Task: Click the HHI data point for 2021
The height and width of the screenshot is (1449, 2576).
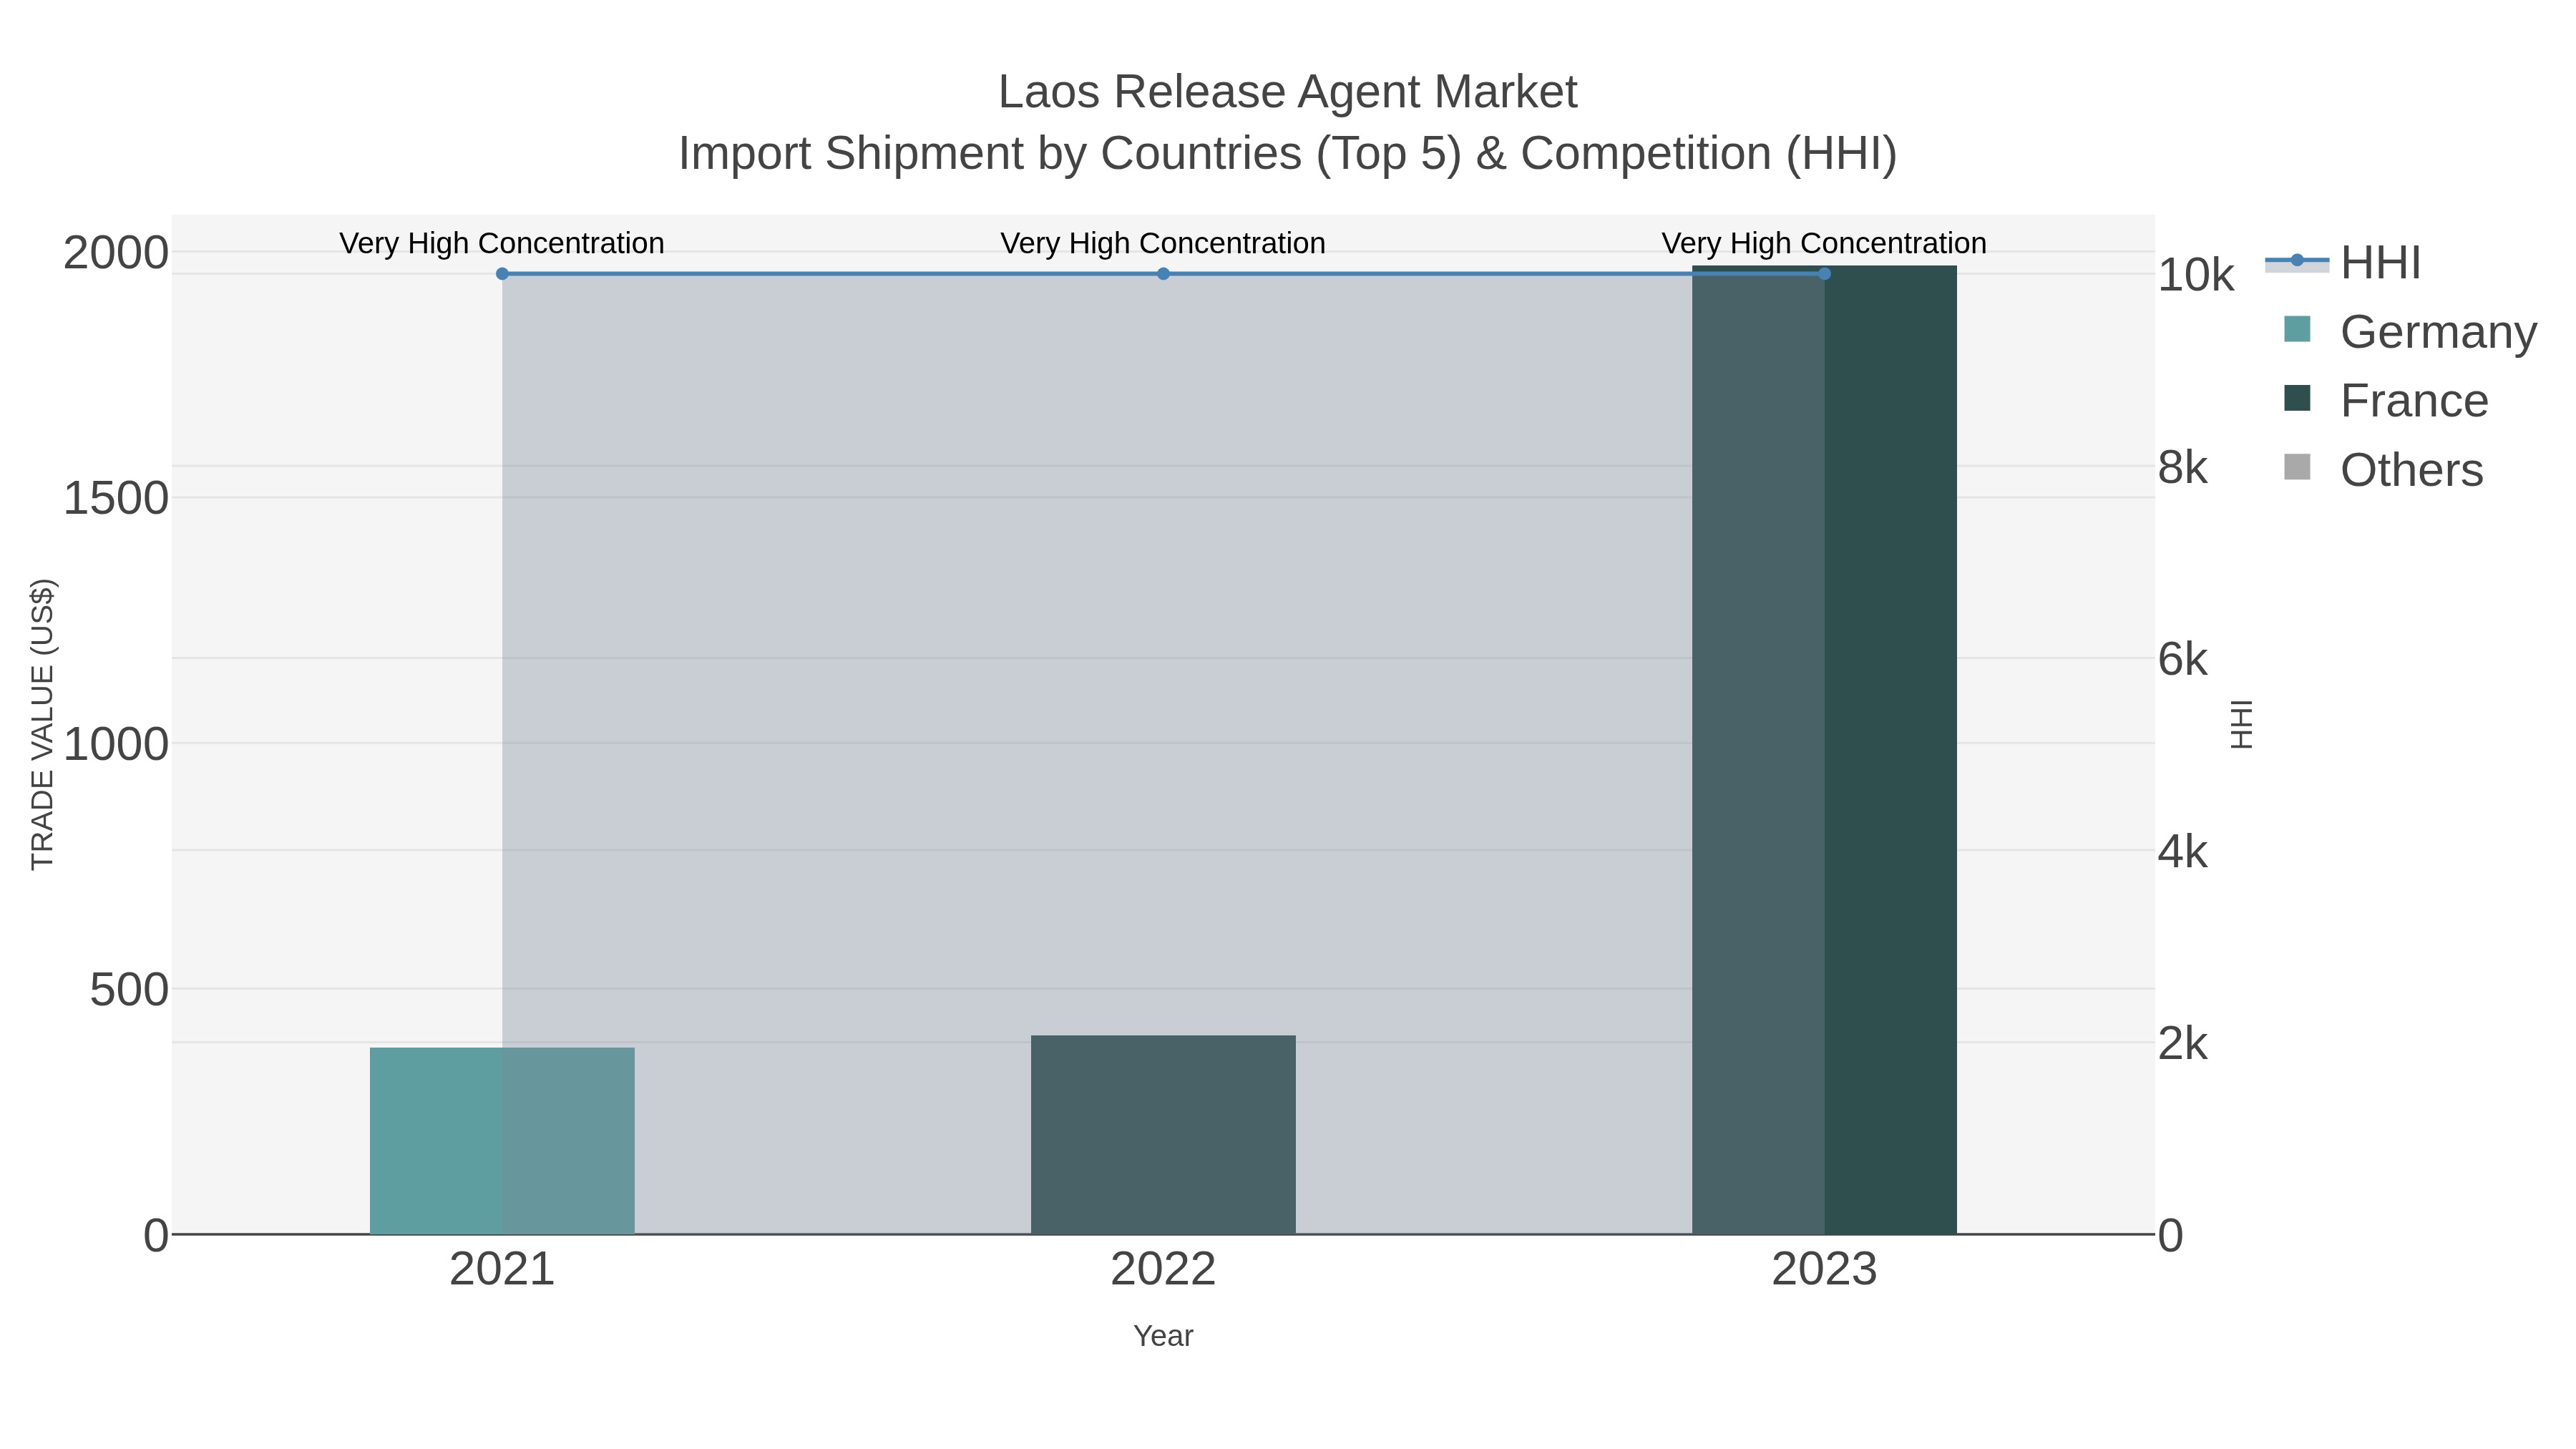Action: (x=502, y=274)
